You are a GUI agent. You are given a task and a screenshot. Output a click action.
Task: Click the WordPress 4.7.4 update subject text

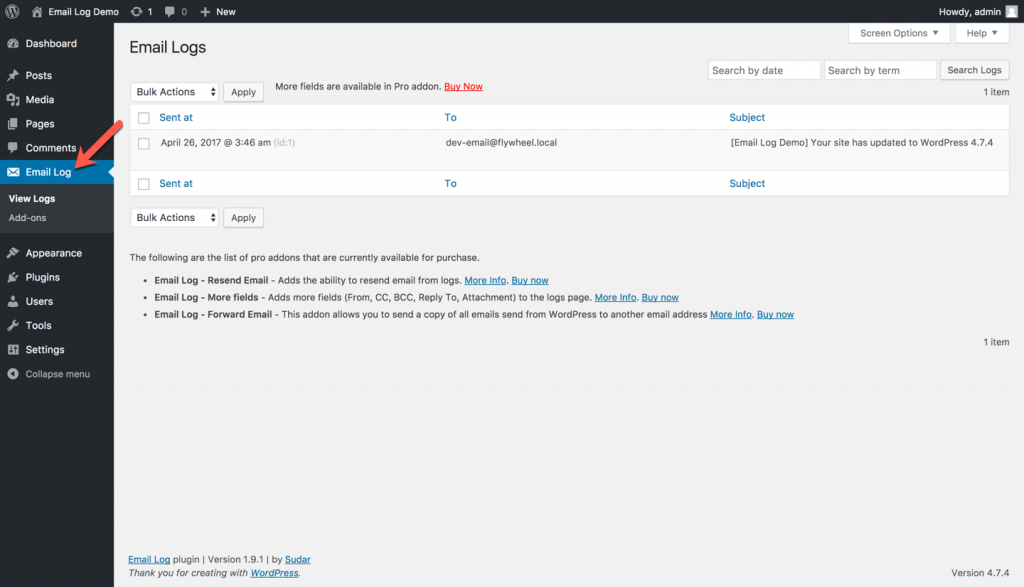[861, 142]
